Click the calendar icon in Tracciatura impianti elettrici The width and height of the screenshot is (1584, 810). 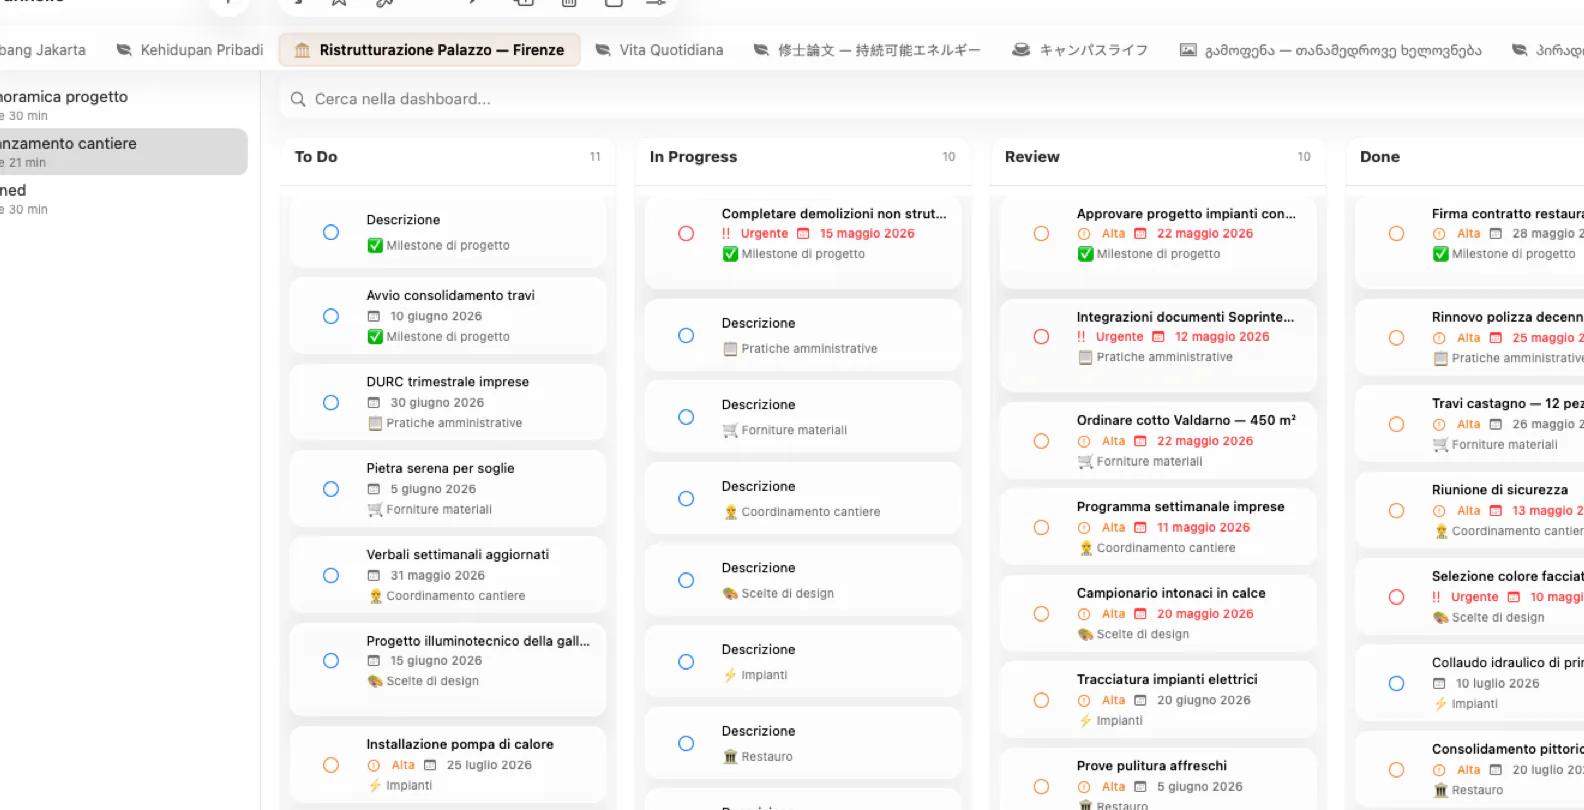[x=1140, y=701]
